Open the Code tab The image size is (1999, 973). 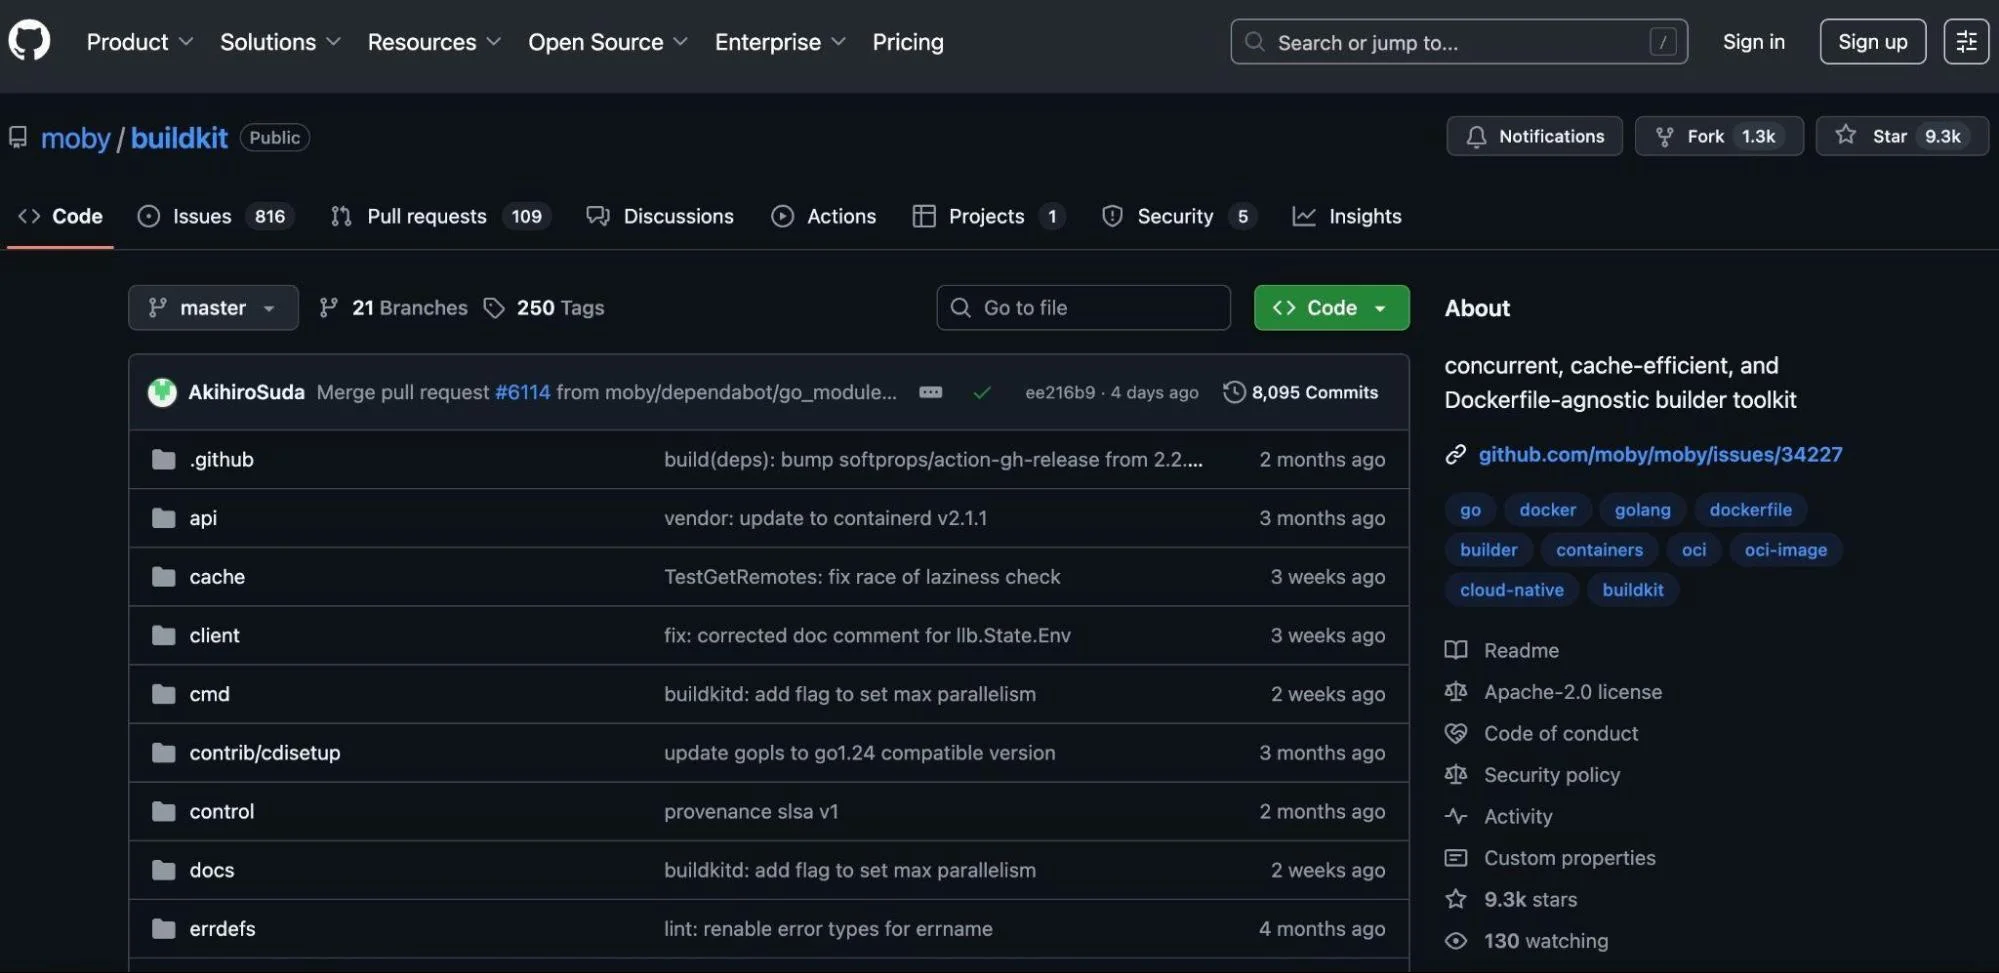point(60,216)
